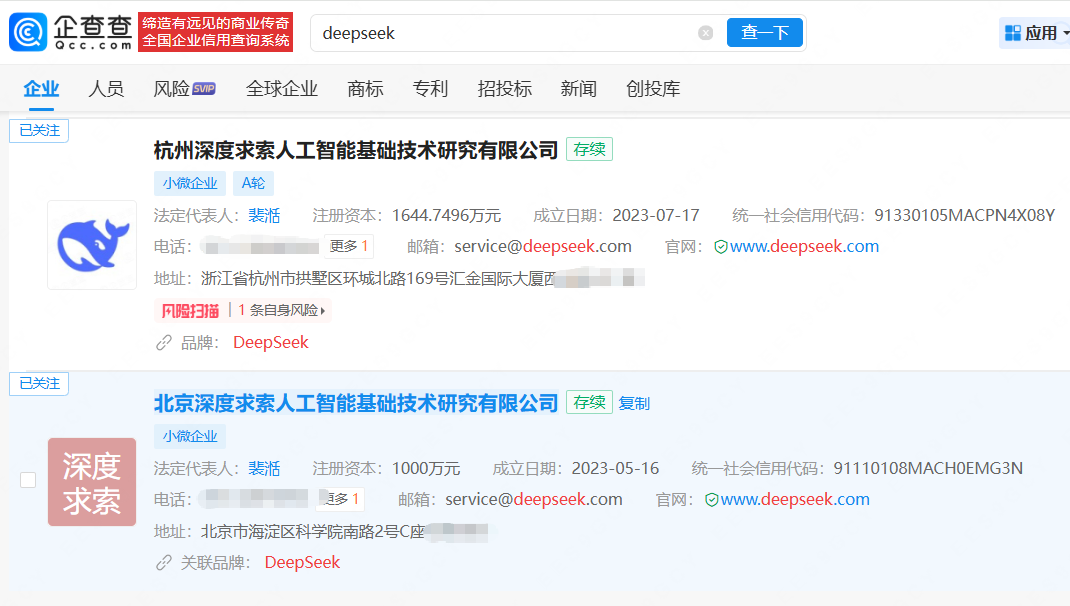1070x606 pixels.
Task: Toggle 已关注 for the Hangzhou company
Action: click(x=39, y=130)
